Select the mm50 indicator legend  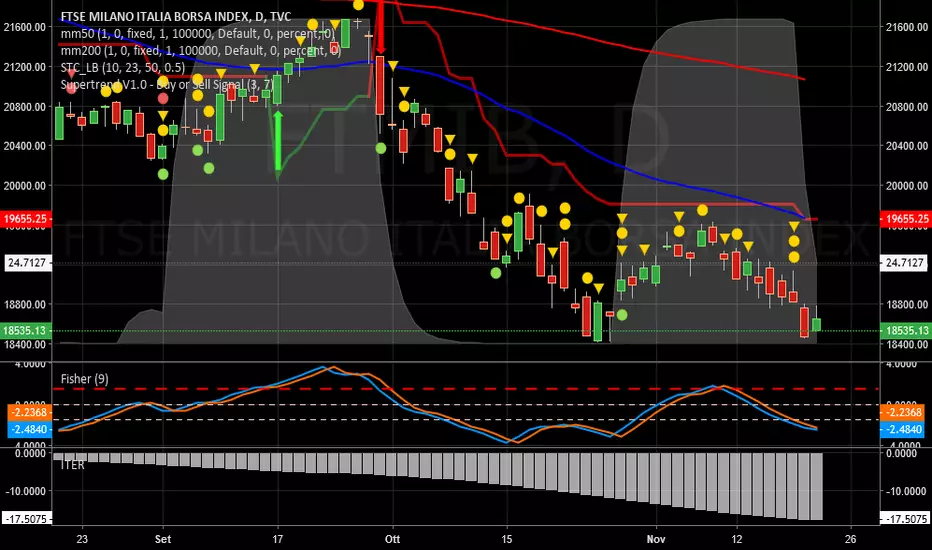198,34
